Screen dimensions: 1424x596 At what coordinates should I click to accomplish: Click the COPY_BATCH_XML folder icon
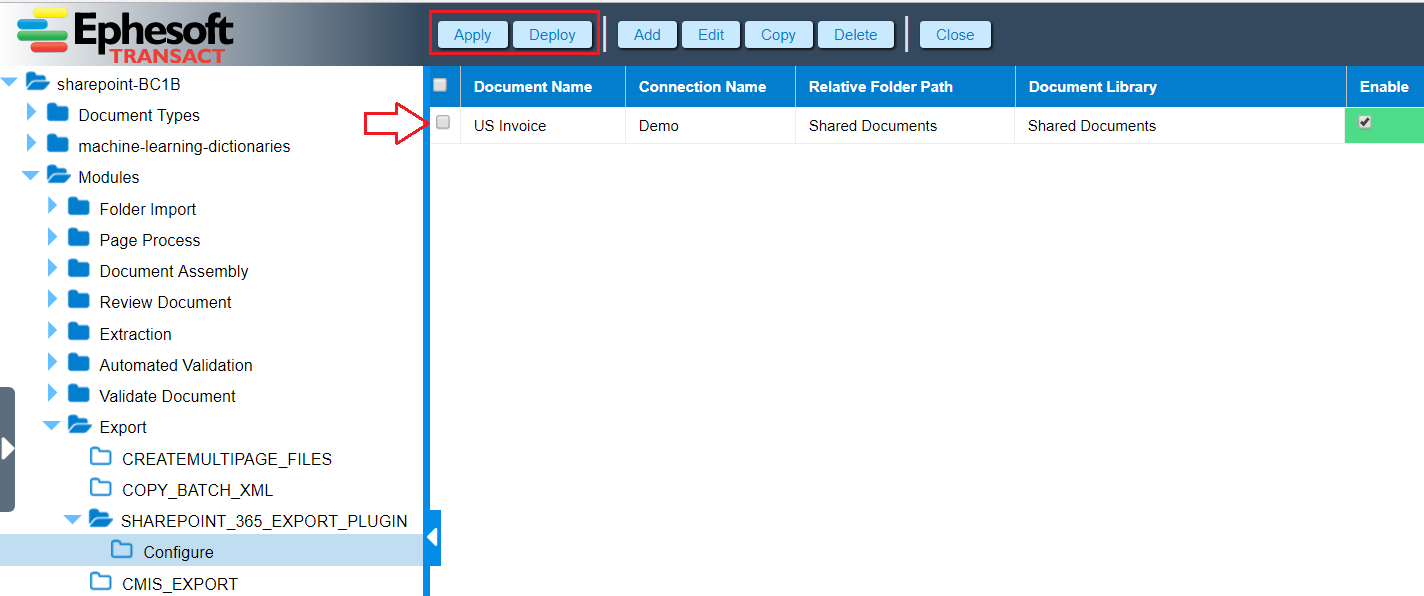(x=100, y=489)
